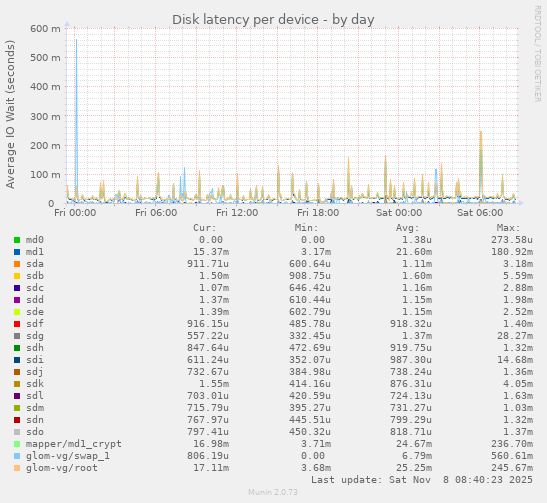Image resolution: width=547 pixels, height=503 pixels.
Task: Click md1 current value 15.37m
Action: (x=211, y=252)
